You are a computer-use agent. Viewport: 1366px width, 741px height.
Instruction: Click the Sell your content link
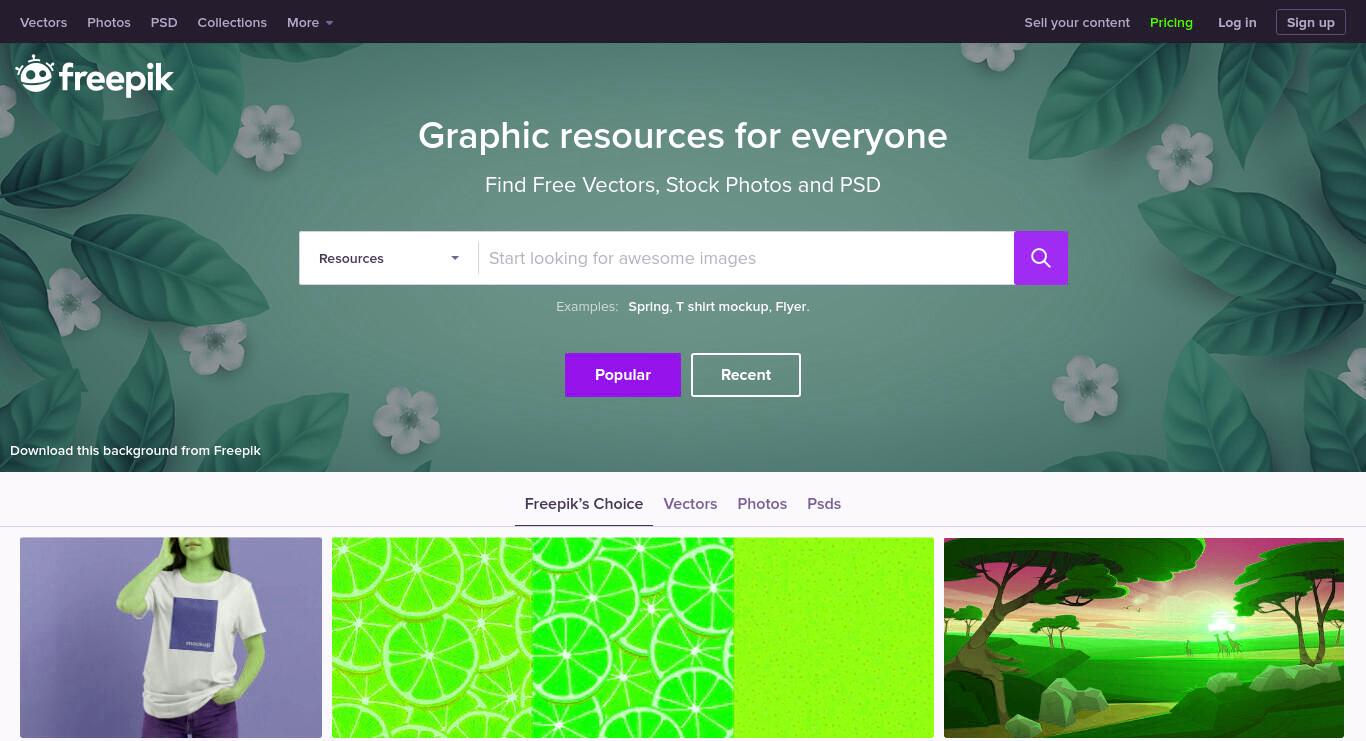[x=1077, y=22]
